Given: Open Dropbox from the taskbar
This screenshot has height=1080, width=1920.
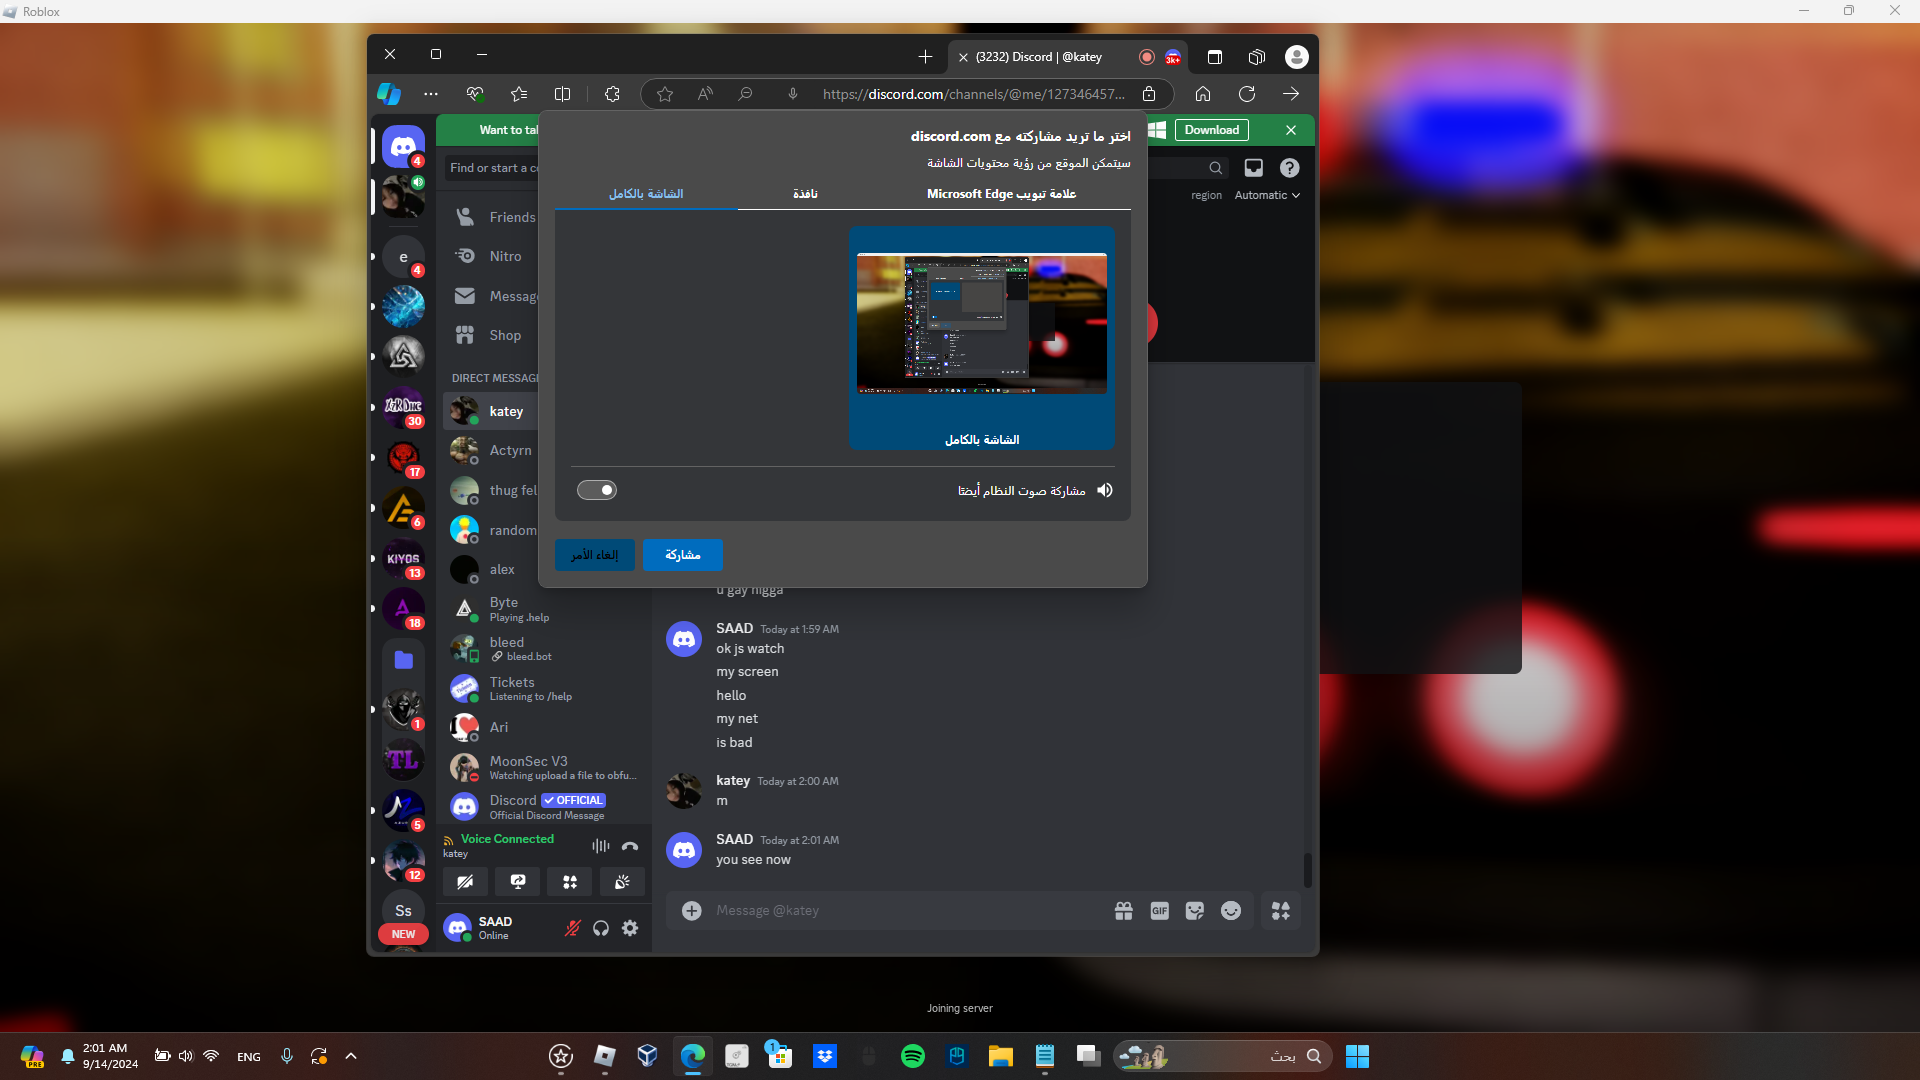Looking at the screenshot, I should pos(825,1056).
